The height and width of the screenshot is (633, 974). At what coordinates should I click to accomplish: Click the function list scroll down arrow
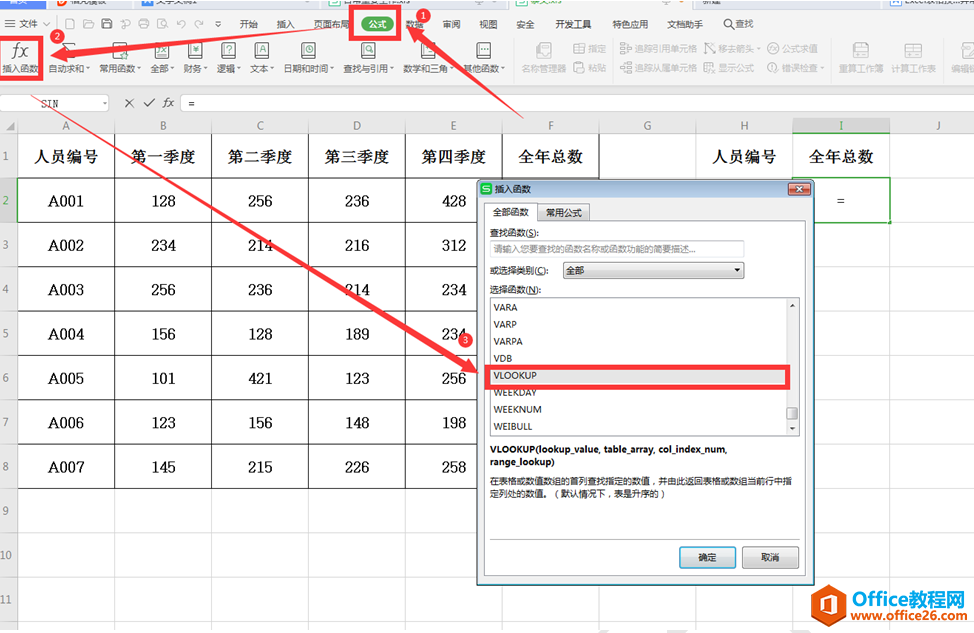click(x=792, y=429)
